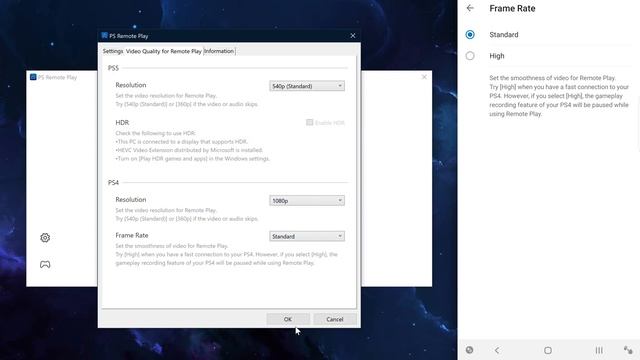Click the PS4 Resolution label

coord(131,200)
